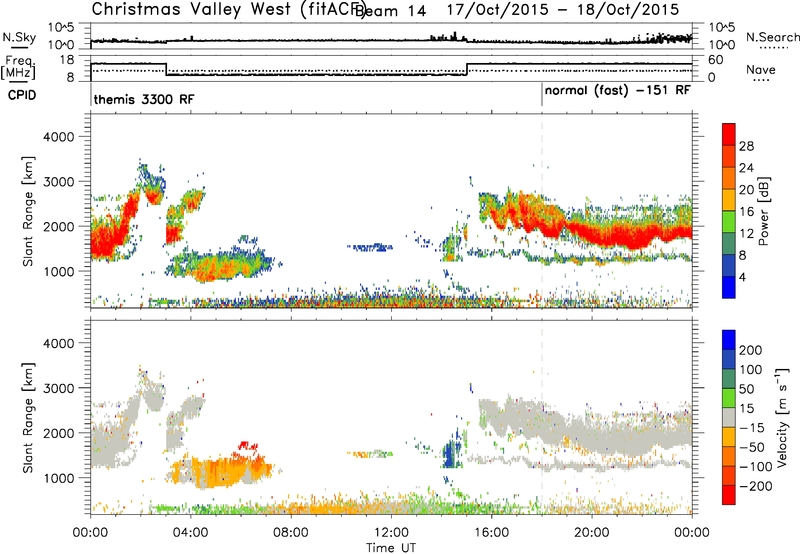Click the '08:00' time tick label
800x554 pixels.
[291, 533]
